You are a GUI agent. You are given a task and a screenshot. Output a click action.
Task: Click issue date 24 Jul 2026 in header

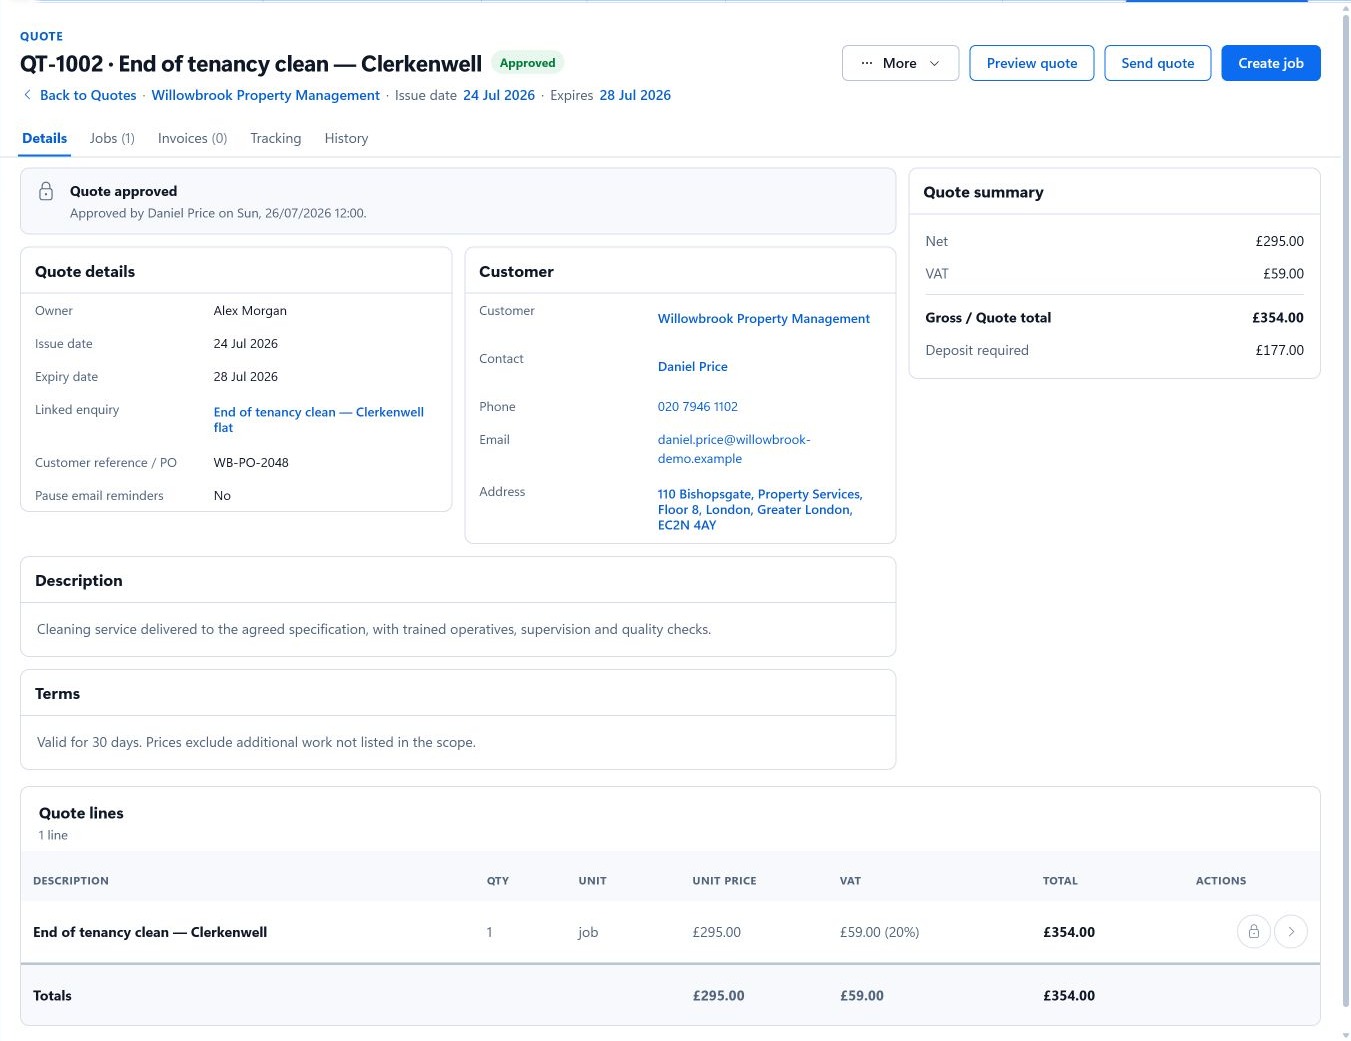[x=499, y=95]
